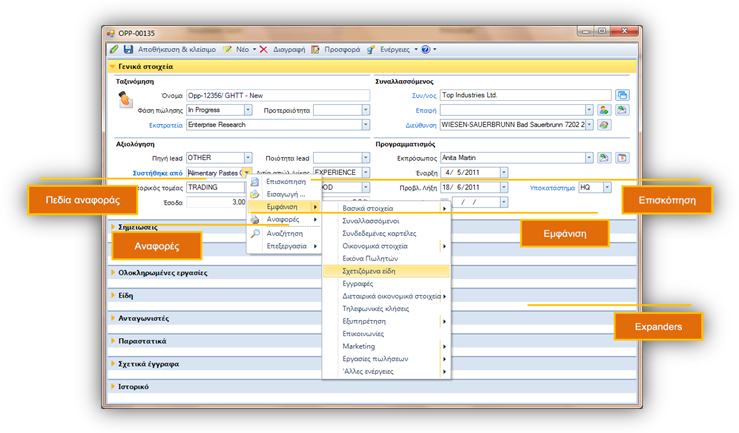The width and height of the screenshot is (739, 433).
Task: Click the Διεύθυνση link label
Action: coord(421,125)
